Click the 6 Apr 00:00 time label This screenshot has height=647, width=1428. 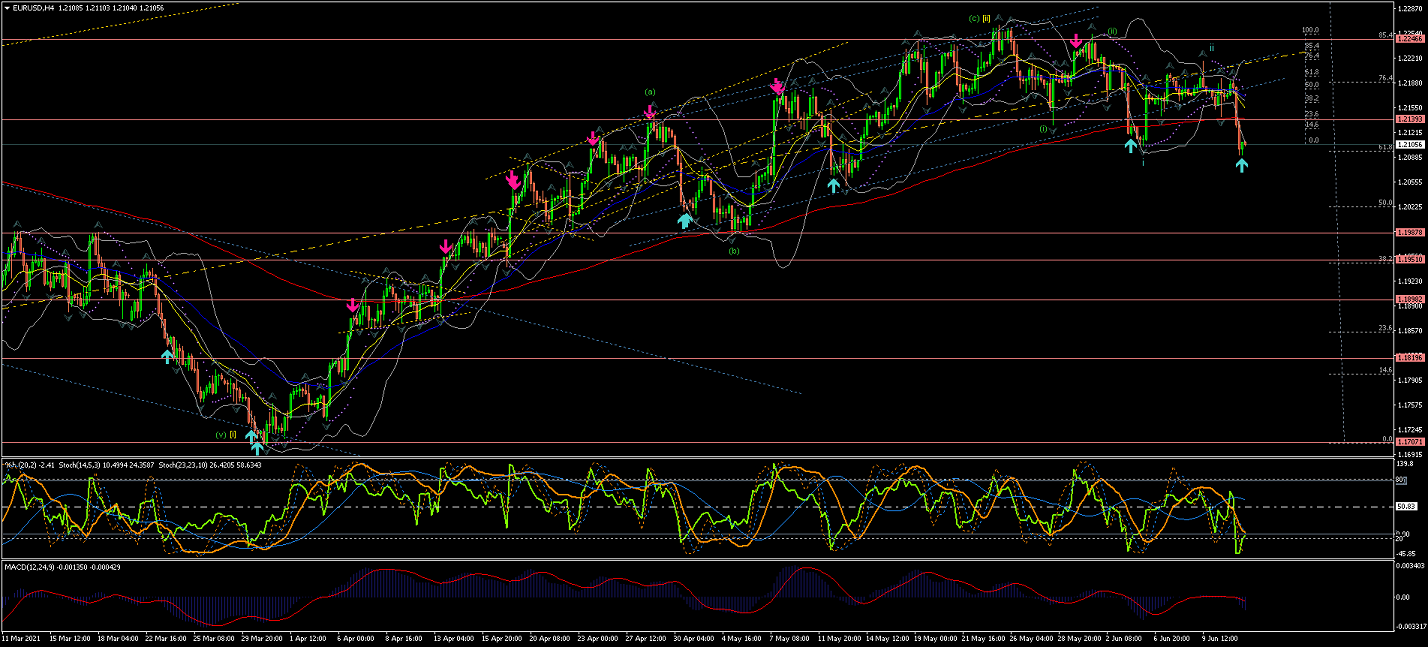tap(355, 637)
